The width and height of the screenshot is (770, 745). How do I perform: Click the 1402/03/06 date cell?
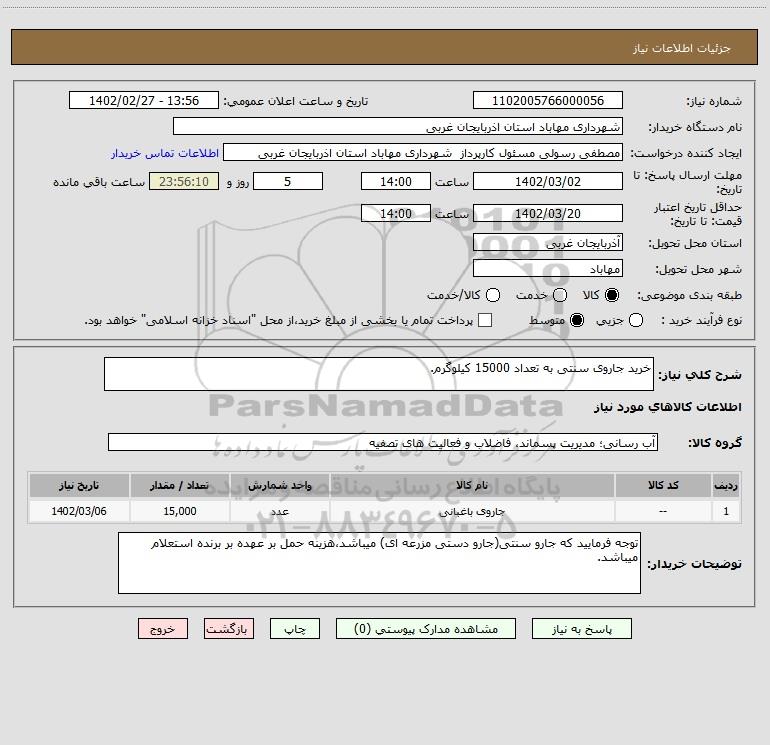tap(79, 512)
